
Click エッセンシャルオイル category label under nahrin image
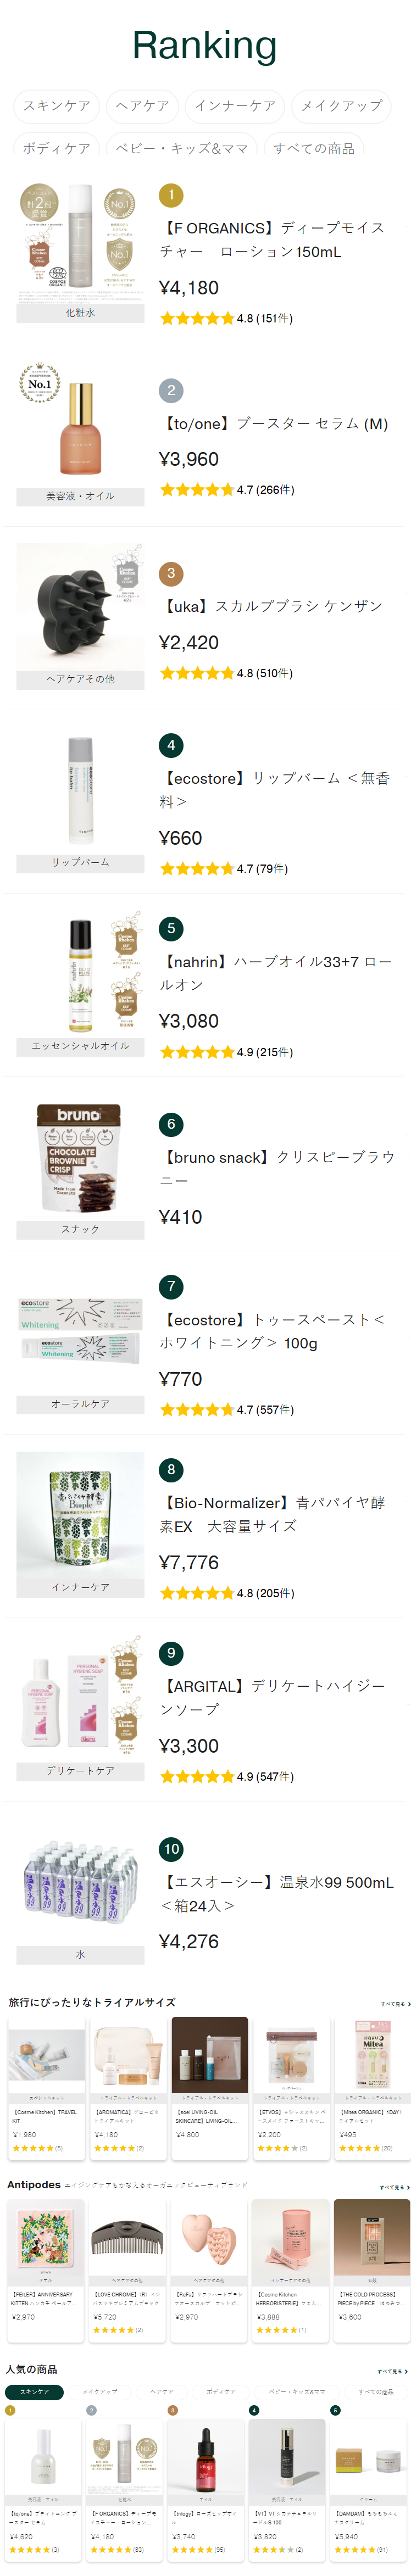pos(80,1045)
